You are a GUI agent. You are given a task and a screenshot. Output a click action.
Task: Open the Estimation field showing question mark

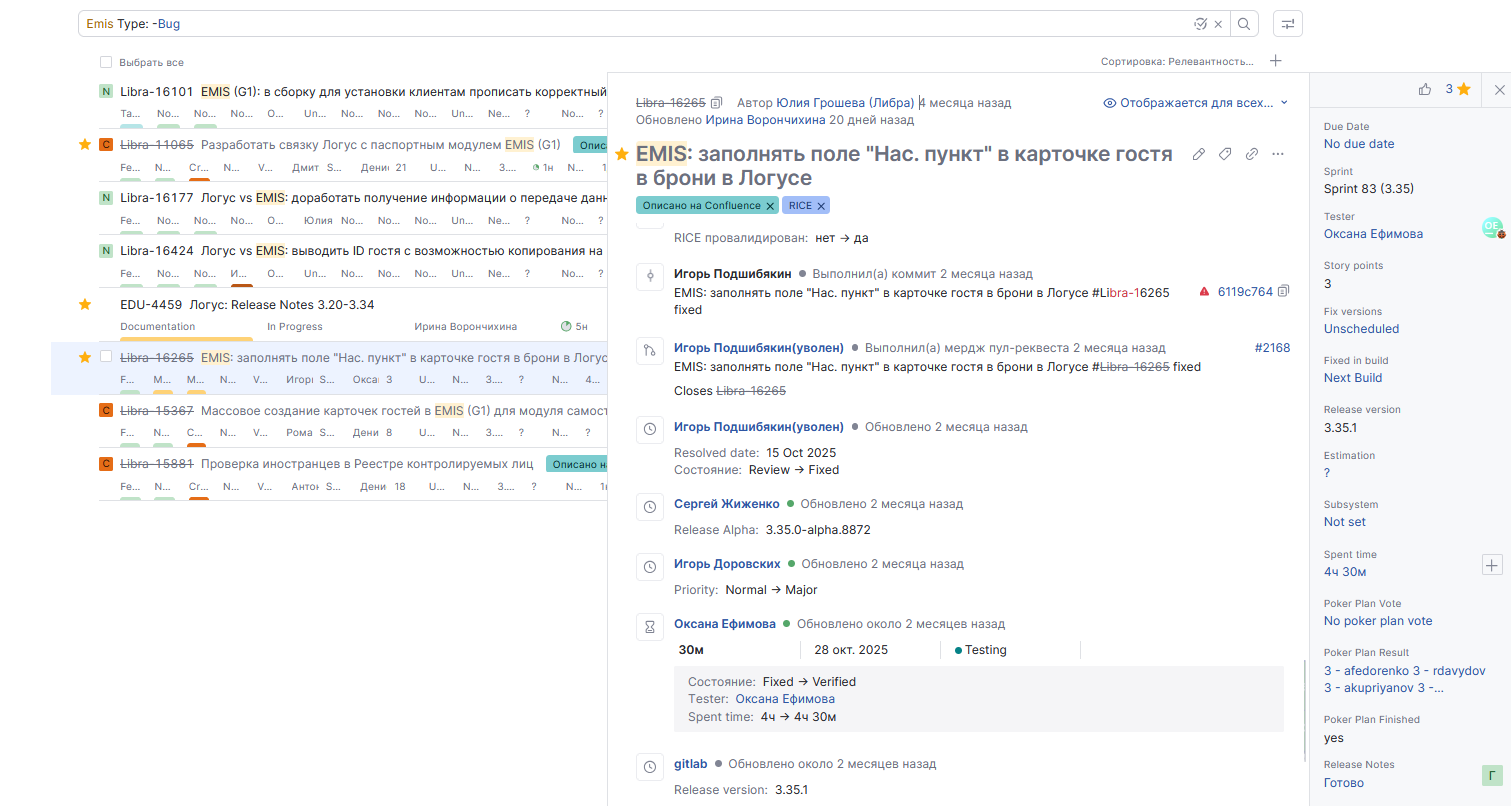tap(1327, 473)
